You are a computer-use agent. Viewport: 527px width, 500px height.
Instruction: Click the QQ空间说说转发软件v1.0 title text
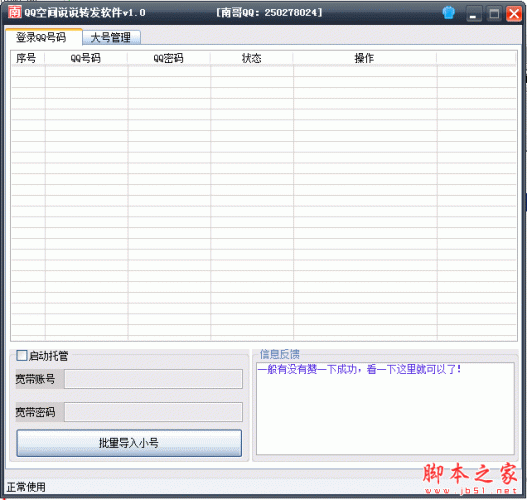(85, 13)
